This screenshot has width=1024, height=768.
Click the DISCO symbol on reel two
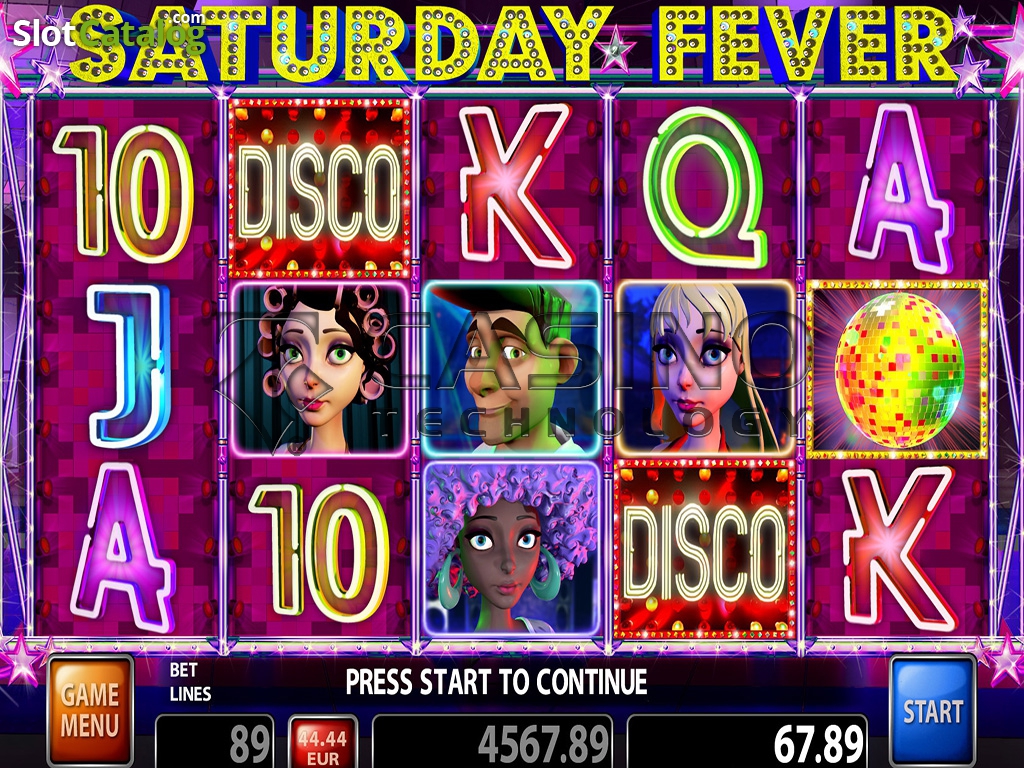point(319,188)
